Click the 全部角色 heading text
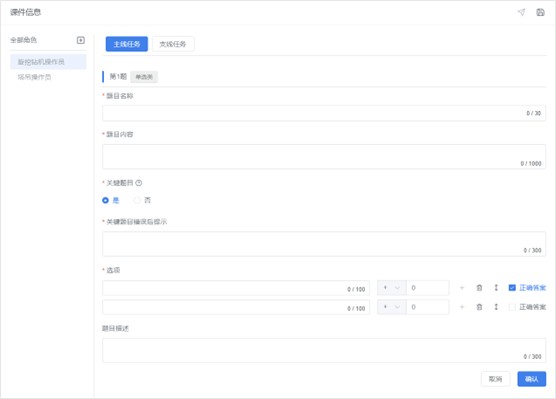The height and width of the screenshot is (399, 556). click(x=23, y=40)
